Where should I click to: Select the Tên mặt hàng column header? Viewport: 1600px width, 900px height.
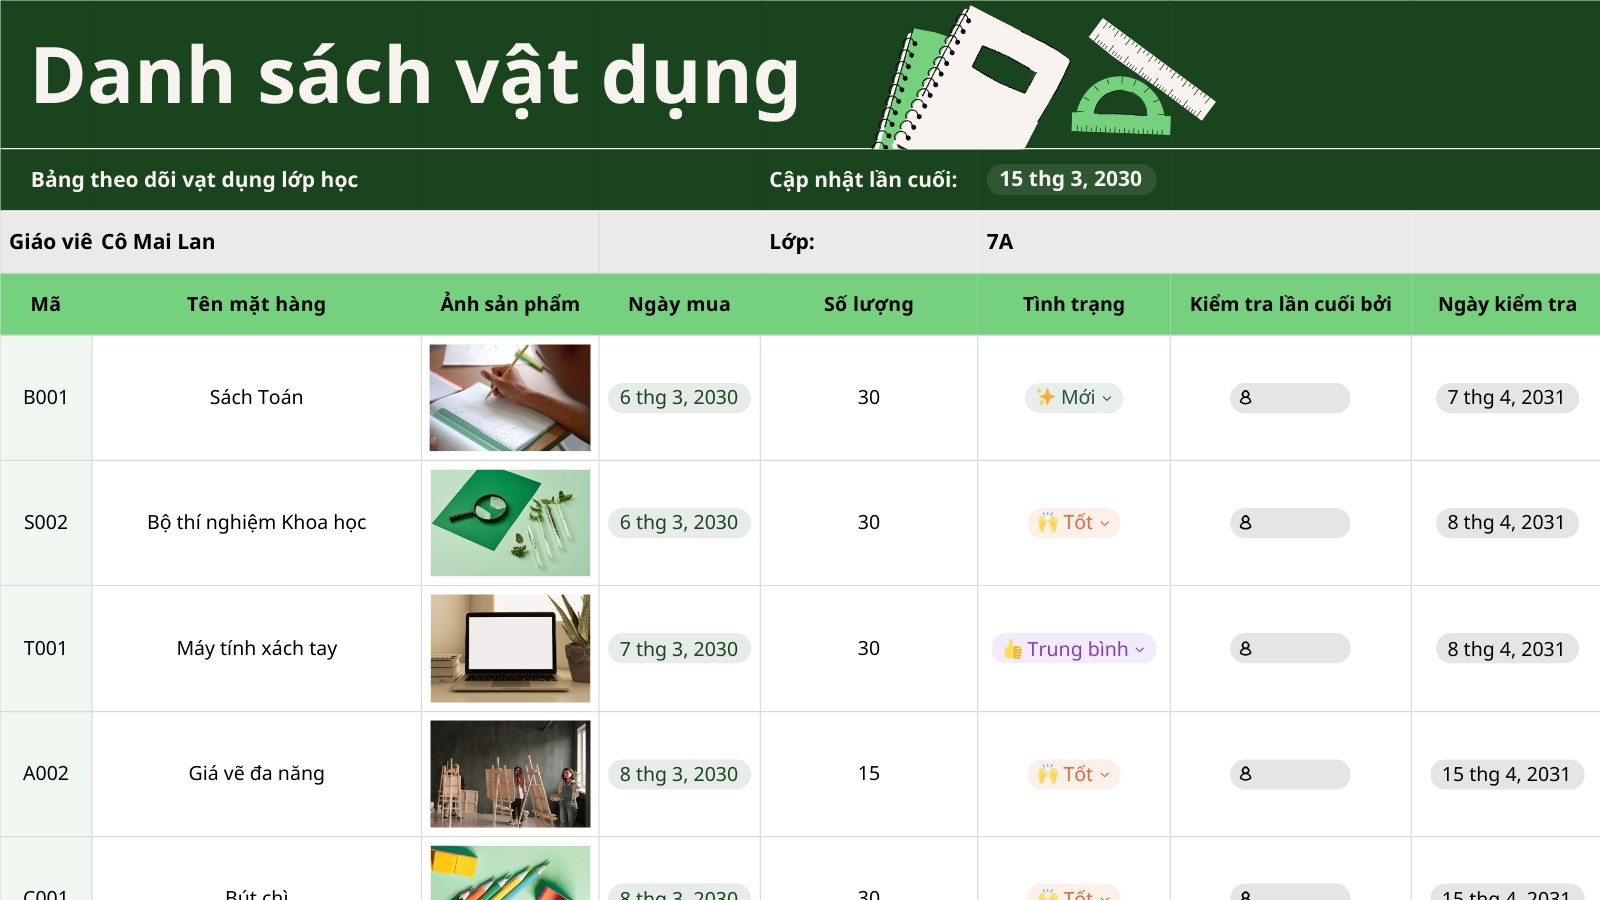pos(257,304)
